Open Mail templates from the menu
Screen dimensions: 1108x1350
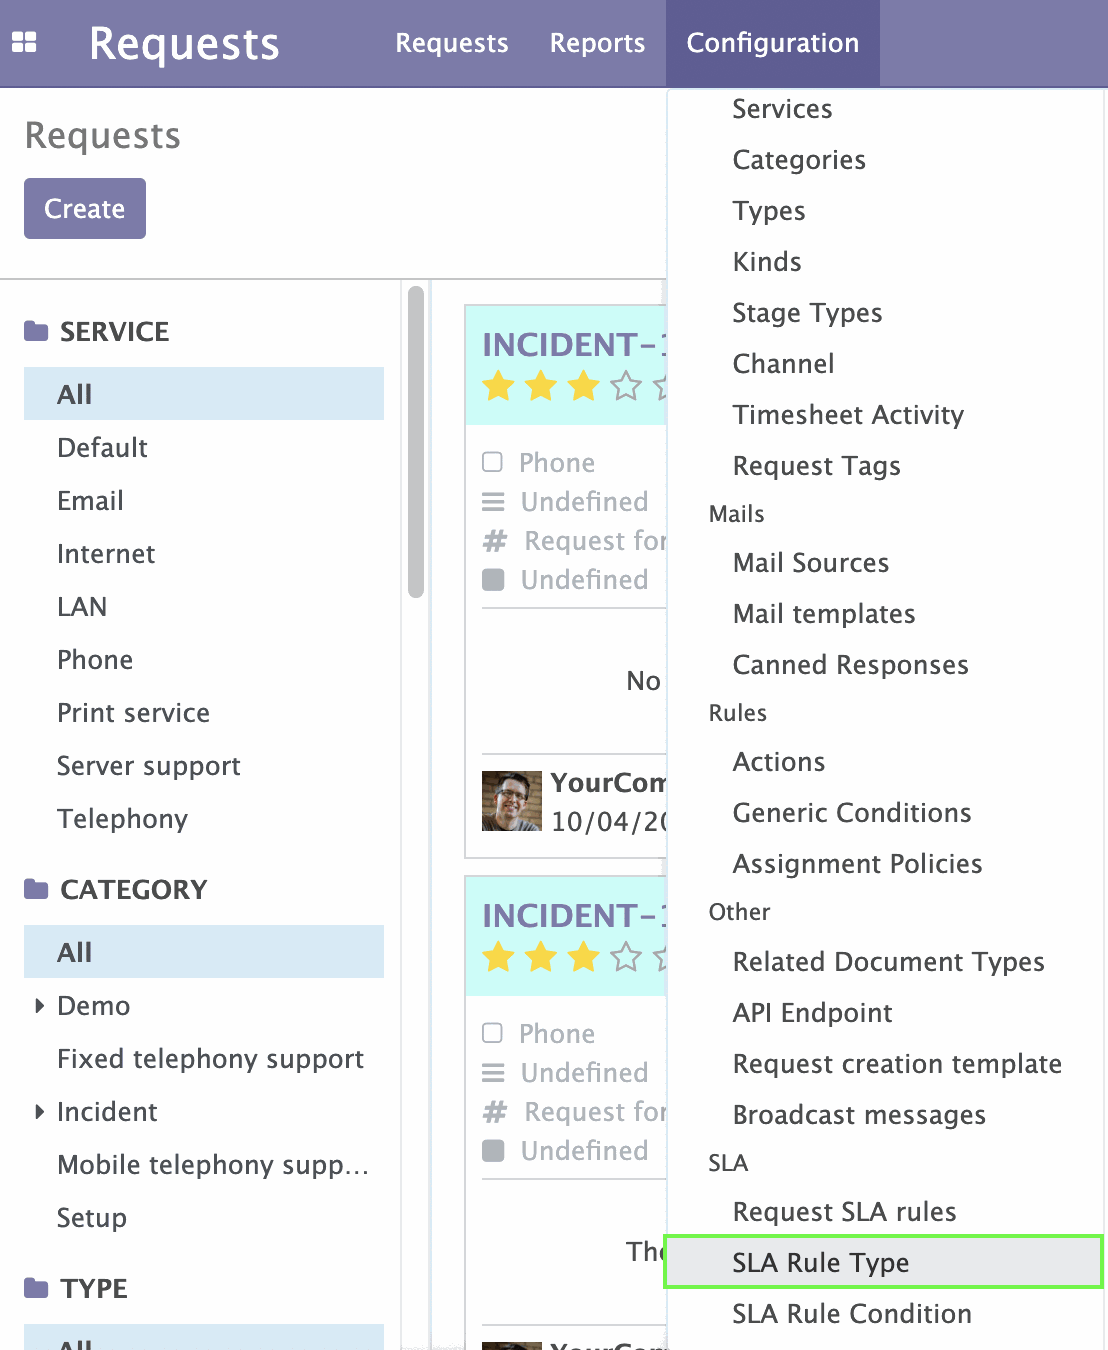pyautogui.click(x=824, y=614)
